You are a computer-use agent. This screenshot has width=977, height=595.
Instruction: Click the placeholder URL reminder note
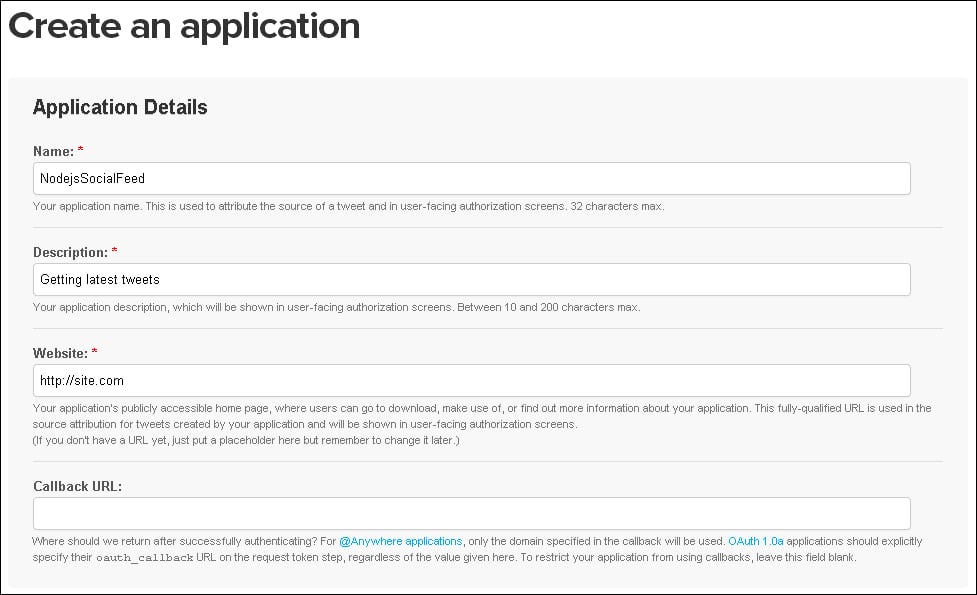pyautogui.click(x=246, y=440)
